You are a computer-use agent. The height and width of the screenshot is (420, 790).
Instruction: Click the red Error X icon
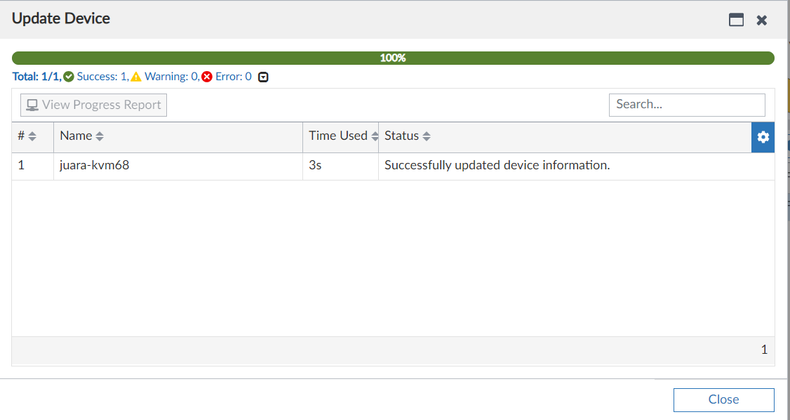(207, 76)
